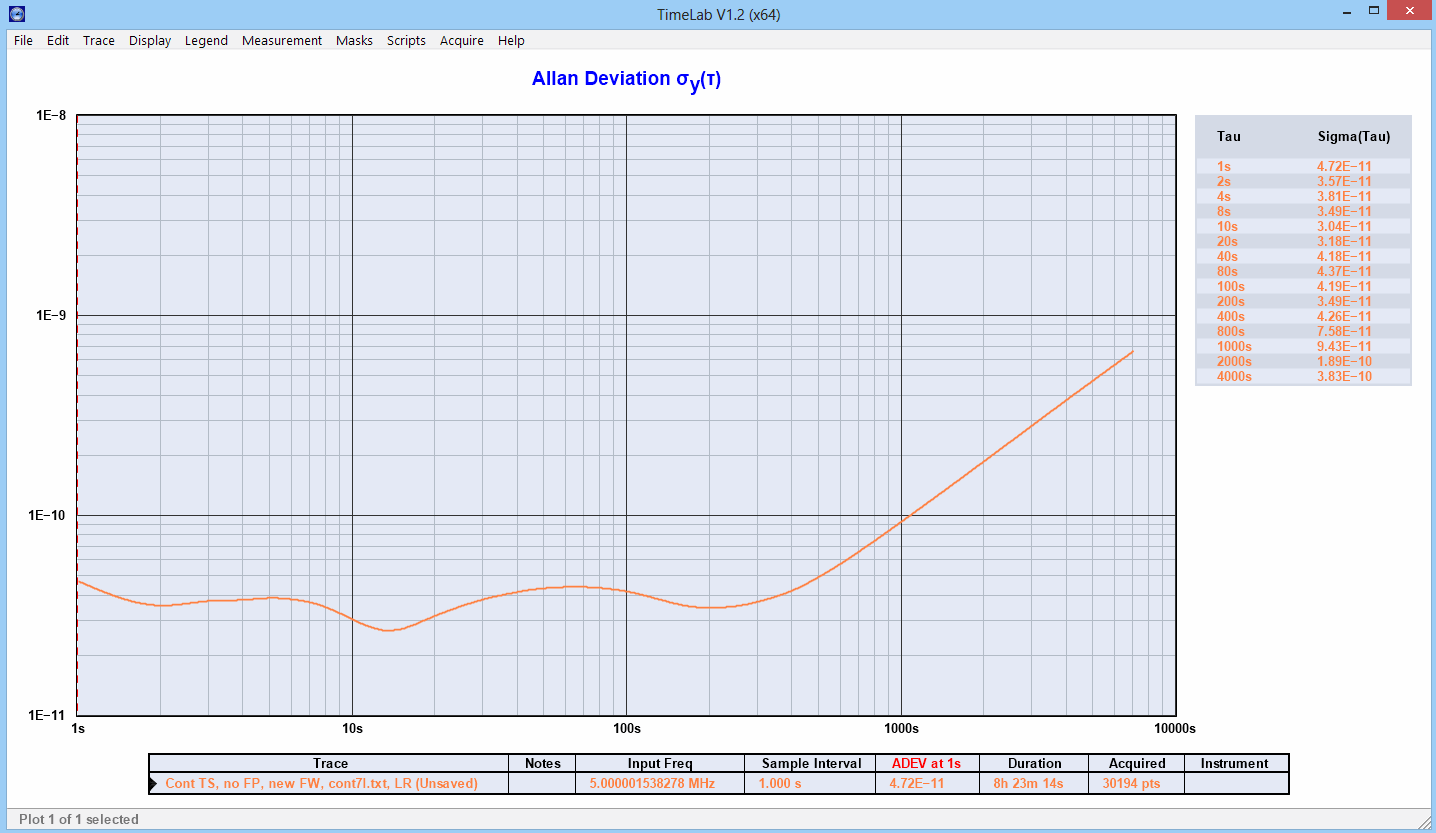Click the Acquired column header

point(1137,763)
